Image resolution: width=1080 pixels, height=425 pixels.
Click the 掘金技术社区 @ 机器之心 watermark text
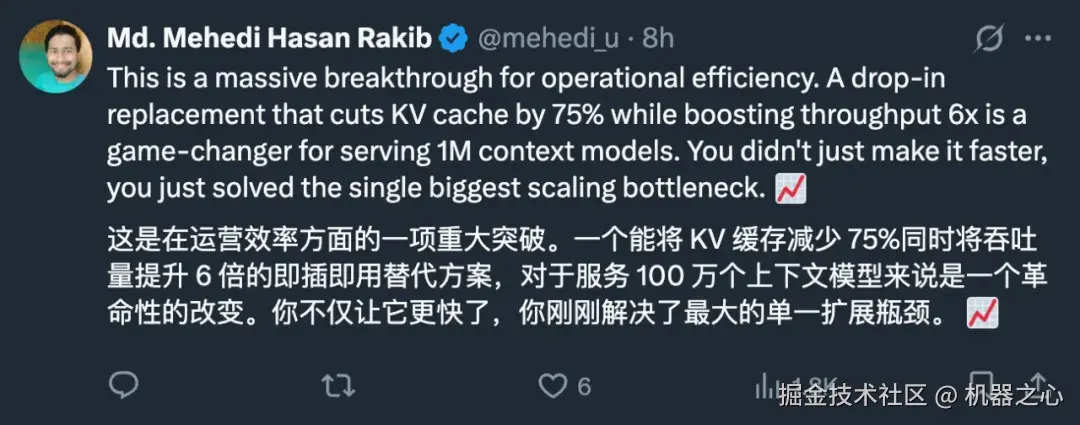[921, 396]
